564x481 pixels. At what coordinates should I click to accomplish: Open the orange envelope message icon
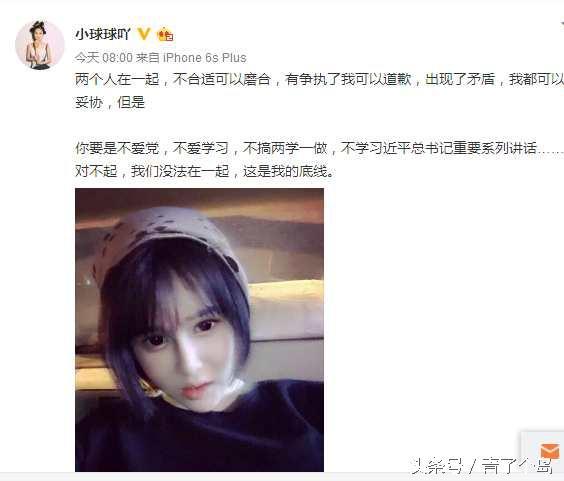(549, 451)
